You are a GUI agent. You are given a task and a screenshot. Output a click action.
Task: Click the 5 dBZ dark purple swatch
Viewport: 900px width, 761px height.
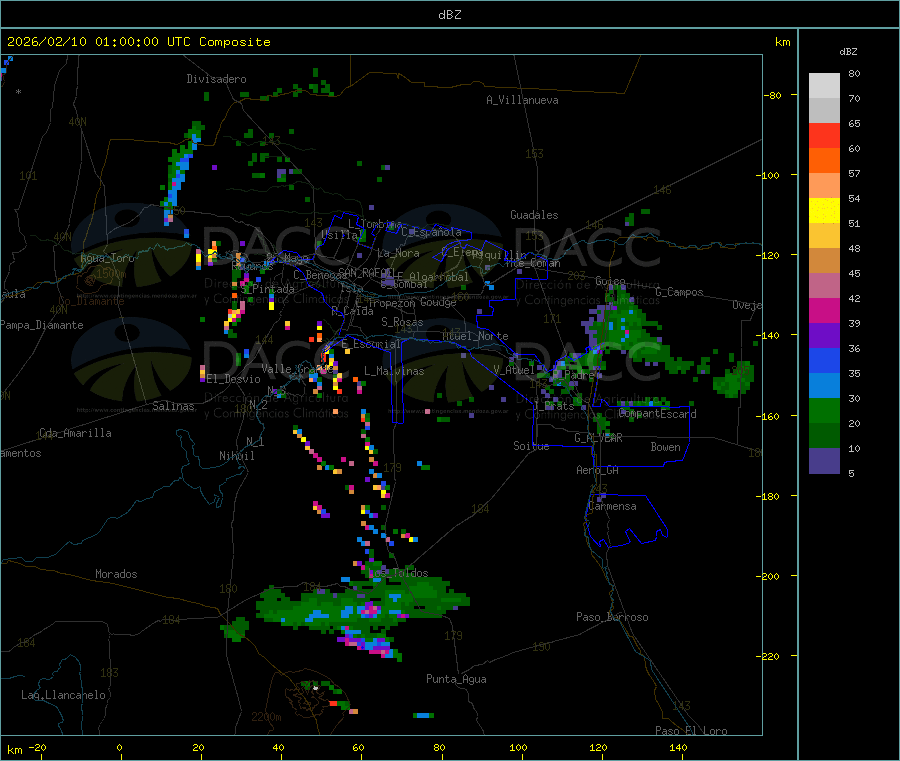[824, 461]
